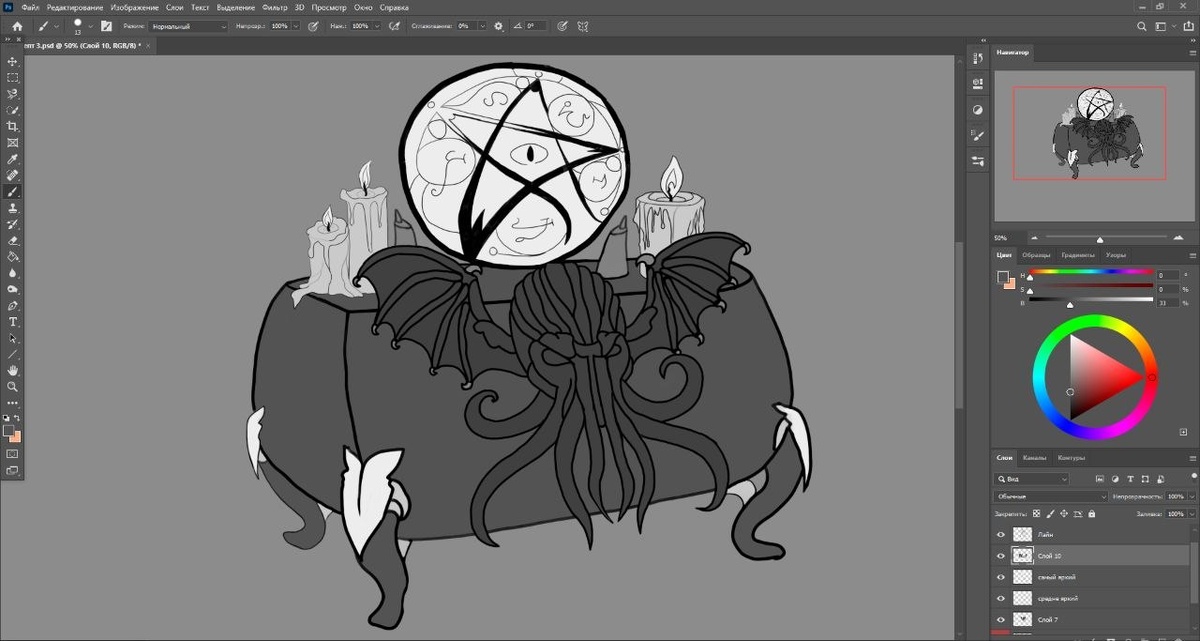
Task: Click the hue slider in Color panel
Action: pos(1090,271)
